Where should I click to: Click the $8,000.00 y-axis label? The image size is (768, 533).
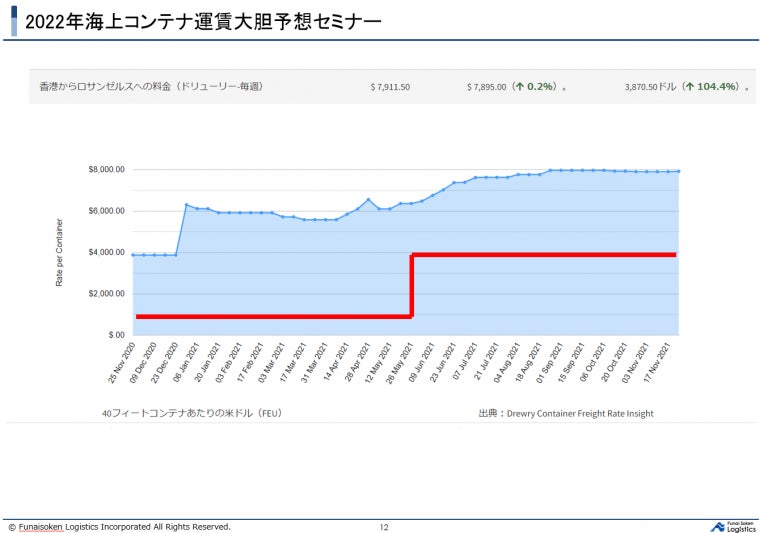106,170
